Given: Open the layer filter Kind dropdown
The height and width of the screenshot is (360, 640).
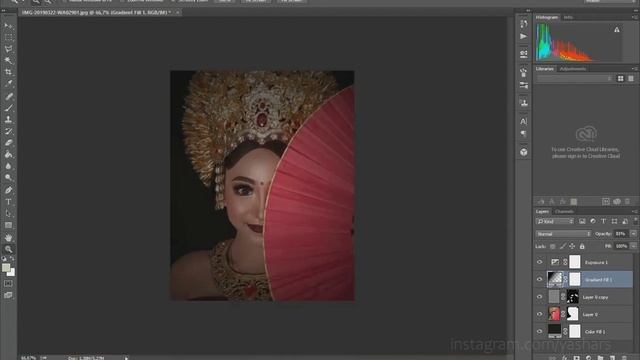Looking at the screenshot, I should pos(555,221).
